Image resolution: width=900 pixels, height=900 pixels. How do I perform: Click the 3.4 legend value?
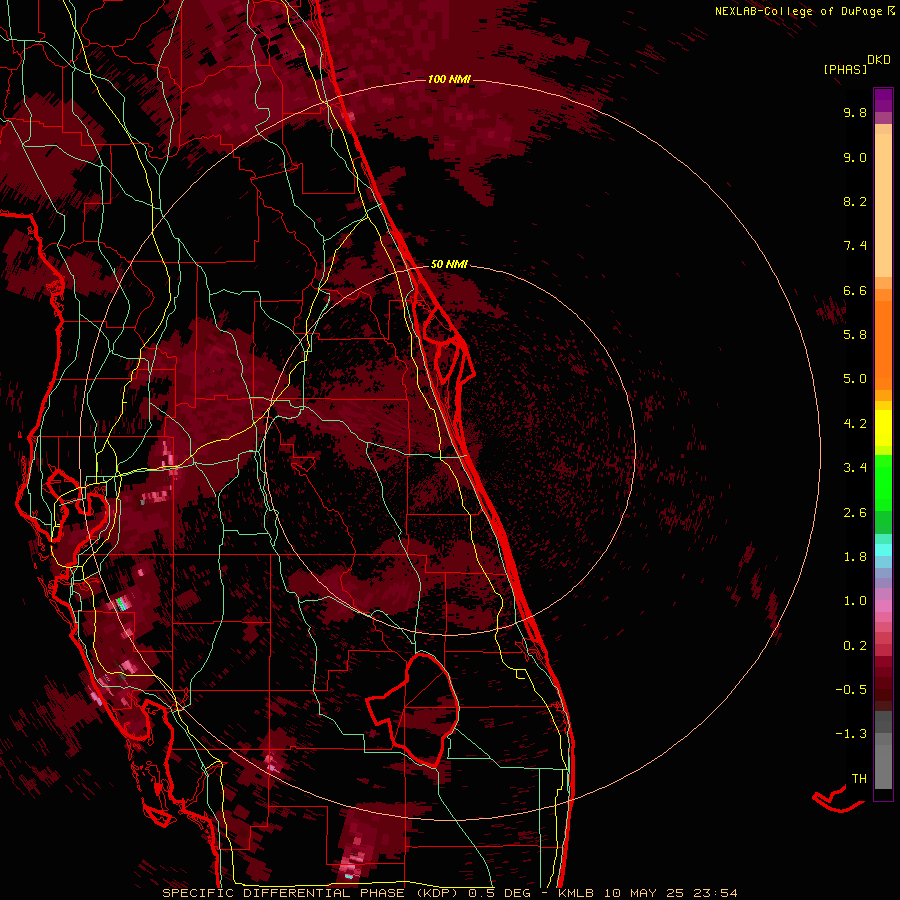(855, 468)
